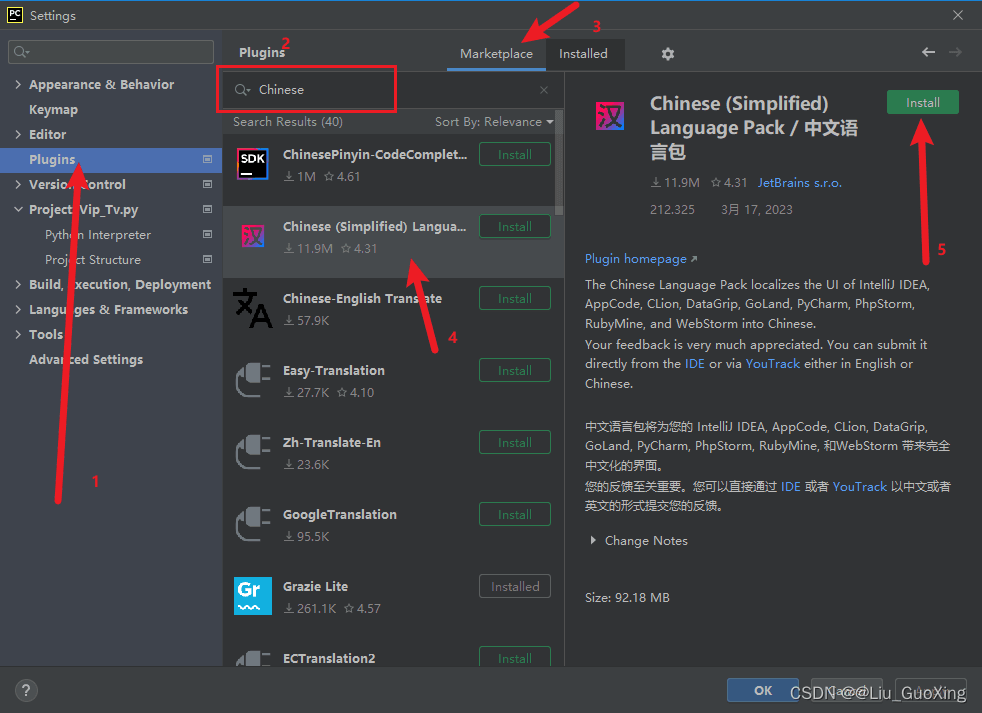Install the Chinese language pack from details

coord(923,103)
